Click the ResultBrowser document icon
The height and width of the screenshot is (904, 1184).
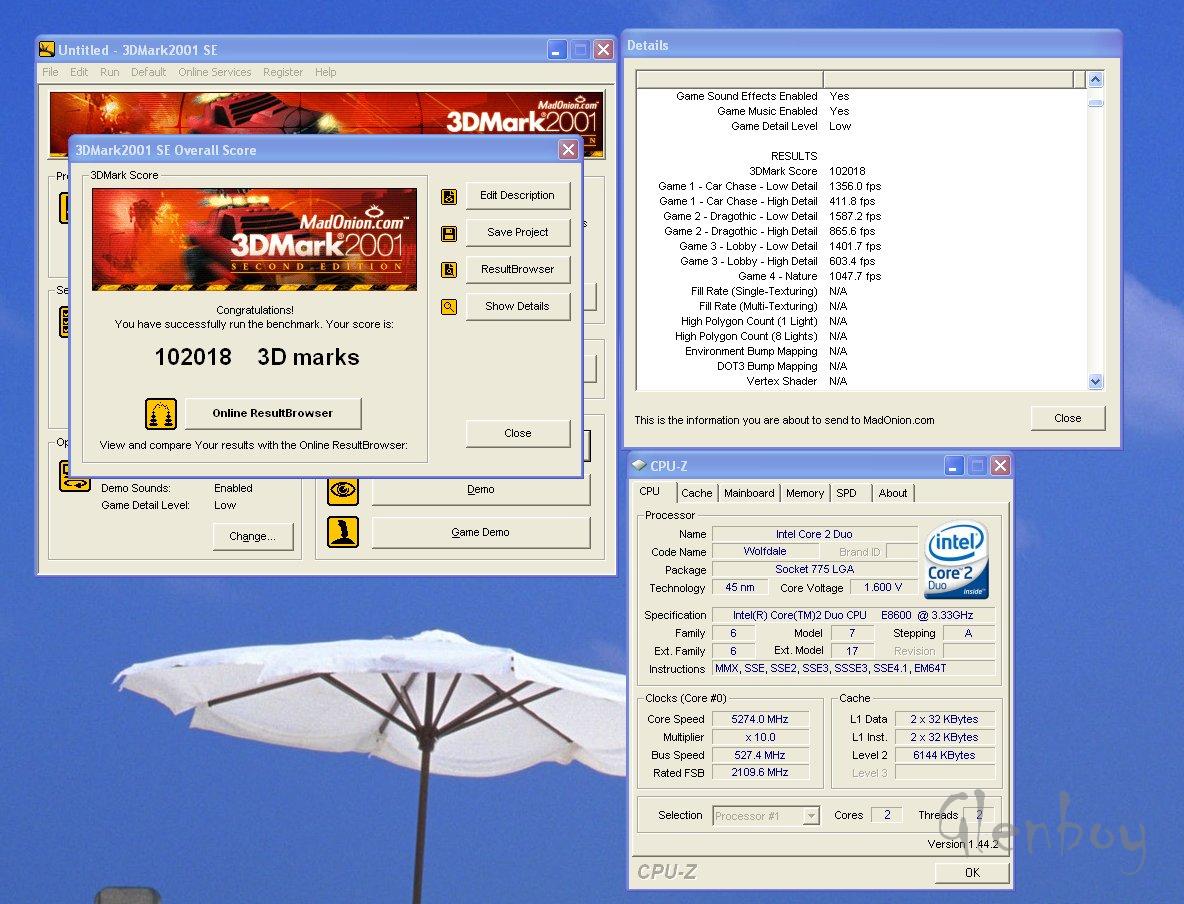tap(449, 270)
